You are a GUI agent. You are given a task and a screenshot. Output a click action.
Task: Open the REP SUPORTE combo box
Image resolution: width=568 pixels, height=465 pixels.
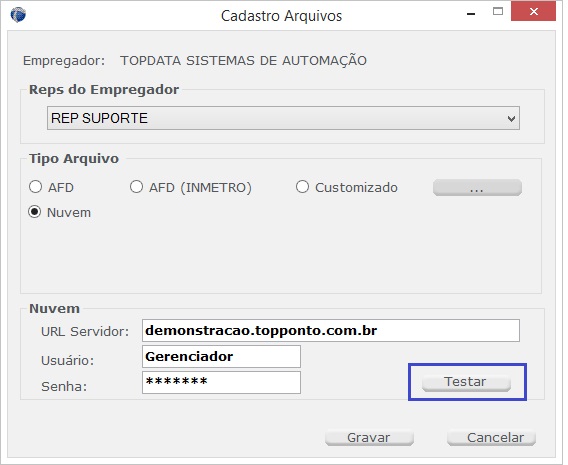[283, 118]
